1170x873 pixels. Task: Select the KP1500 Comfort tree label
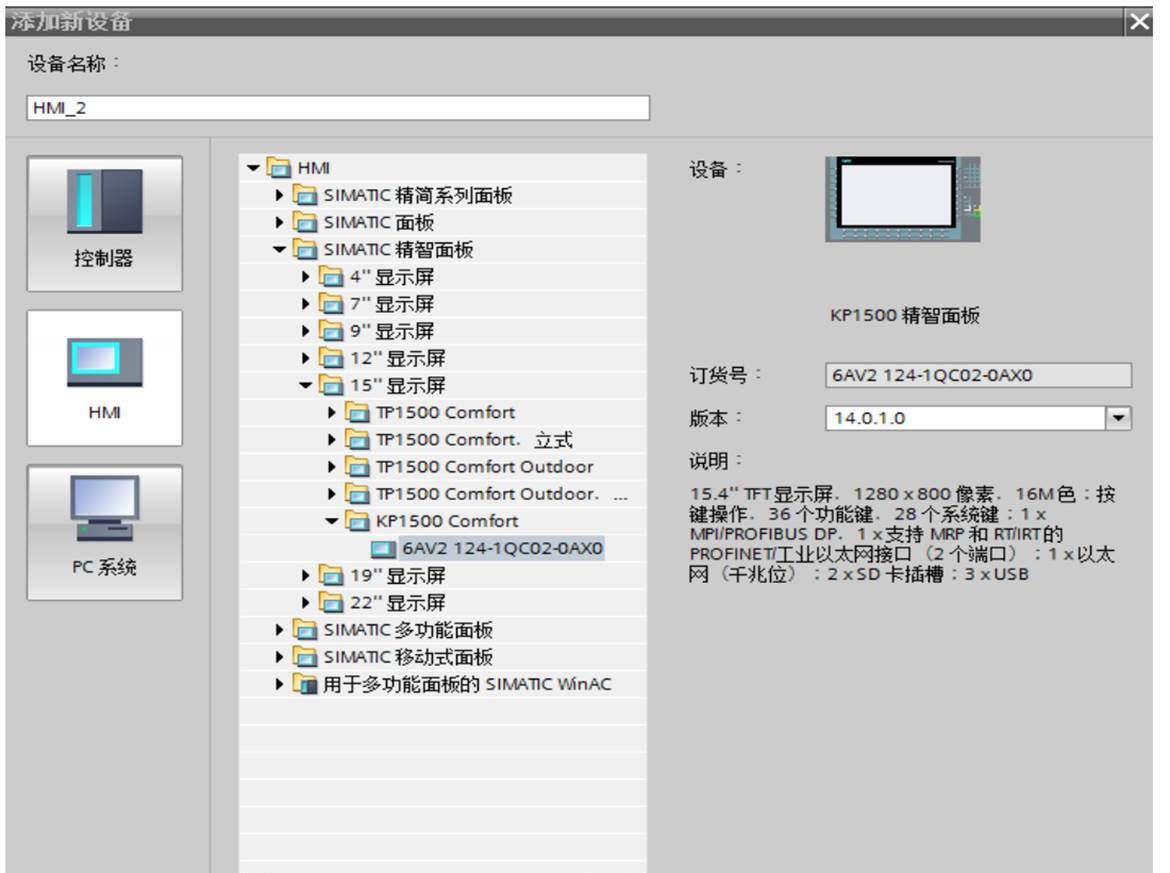coord(446,521)
